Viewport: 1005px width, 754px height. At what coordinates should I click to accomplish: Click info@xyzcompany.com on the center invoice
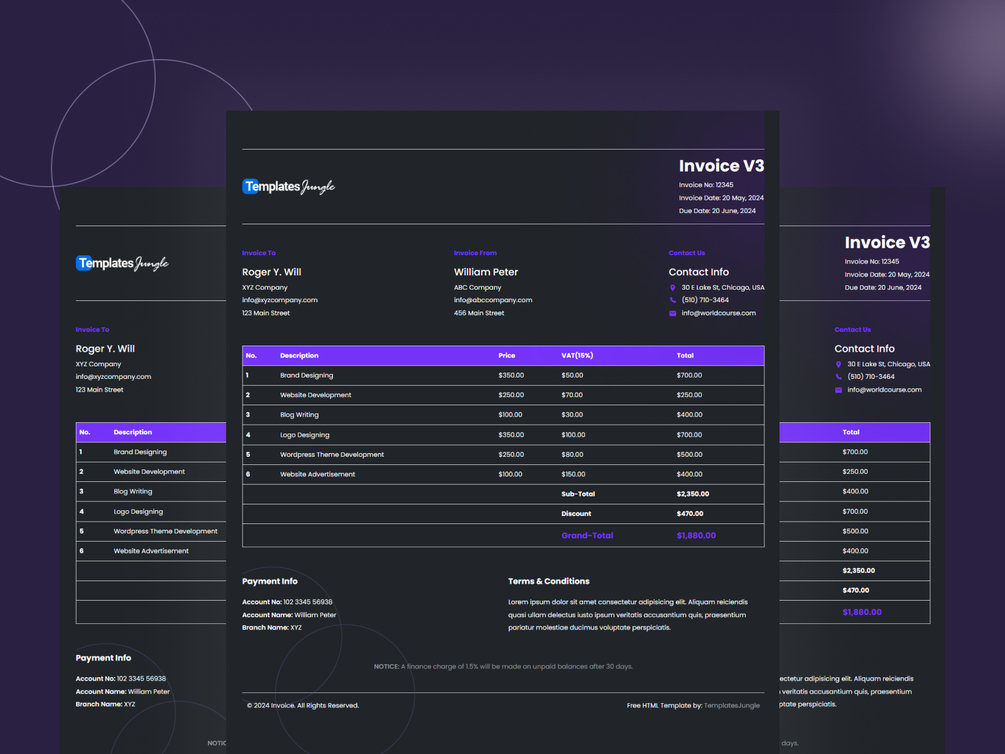click(x=279, y=300)
